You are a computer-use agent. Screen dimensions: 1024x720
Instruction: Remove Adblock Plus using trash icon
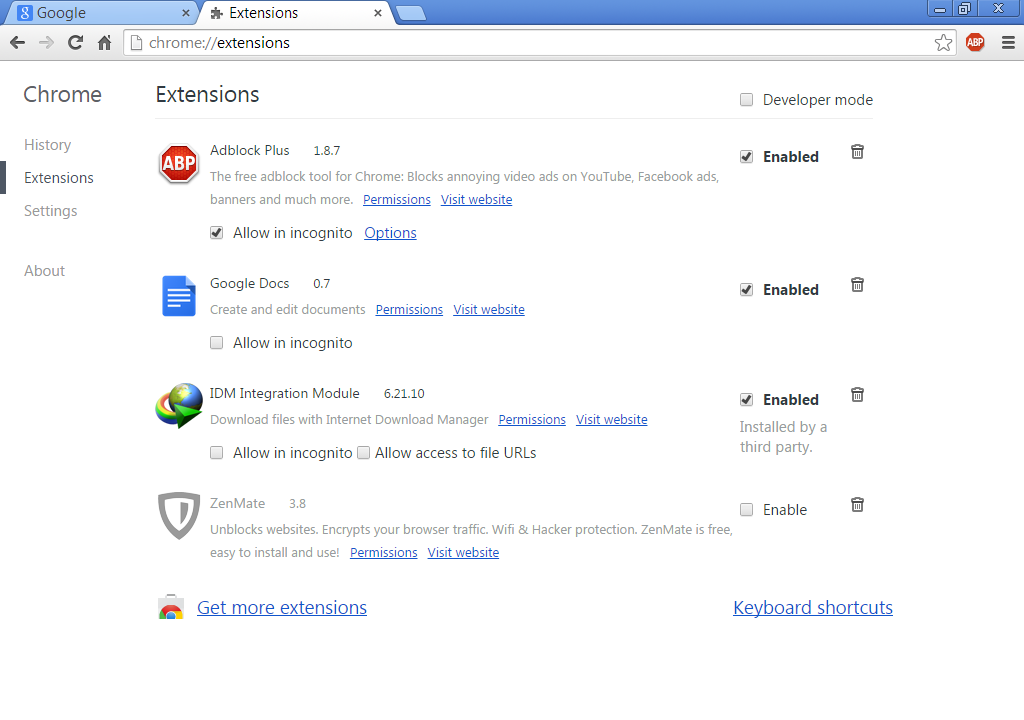(x=857, y=152)
